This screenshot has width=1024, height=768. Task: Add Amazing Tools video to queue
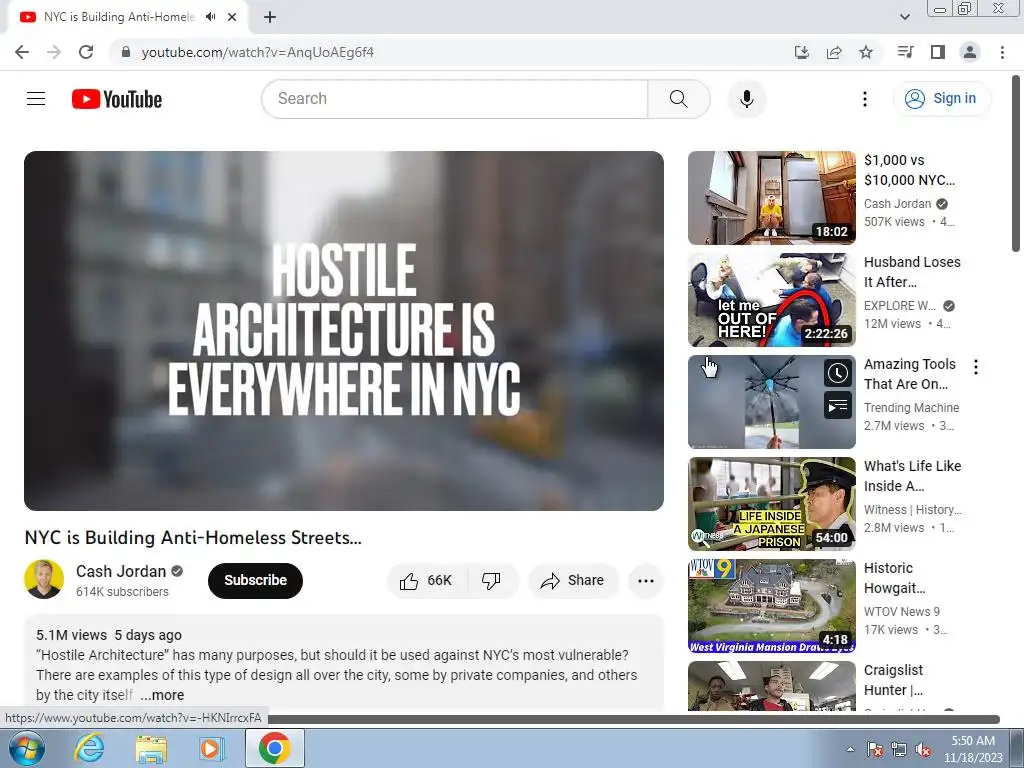(x=838, y=406)
